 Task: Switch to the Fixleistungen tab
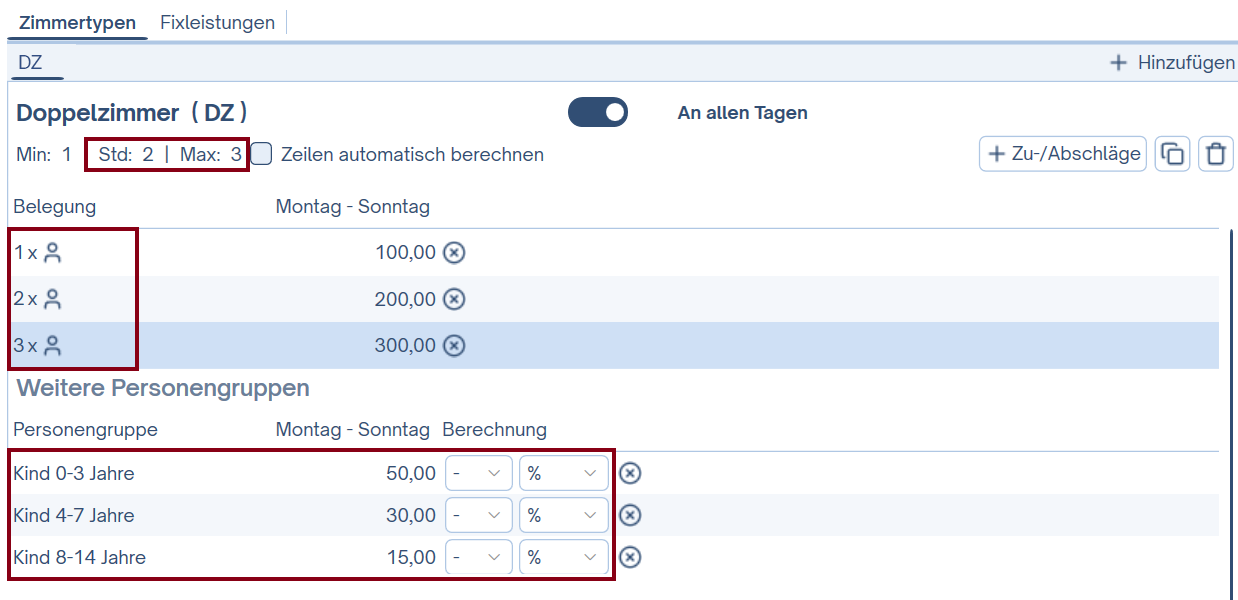217,21
